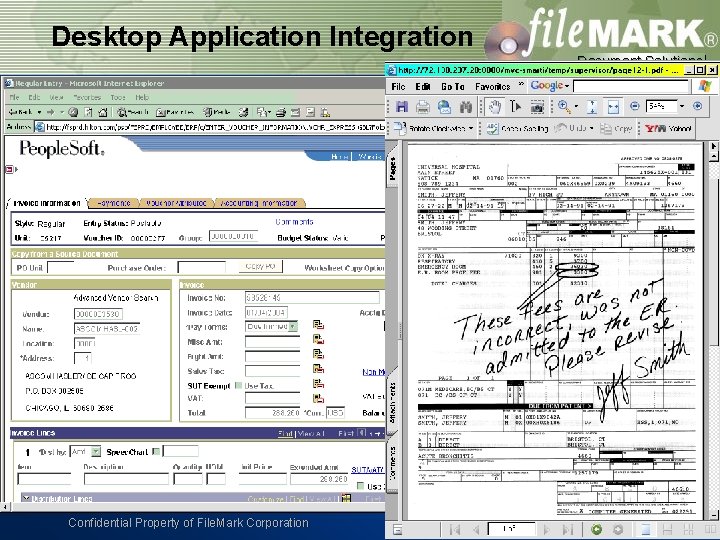Click the Customize link in Distribution Lines
Screen dimensions: 720x540
pos(265,499)
